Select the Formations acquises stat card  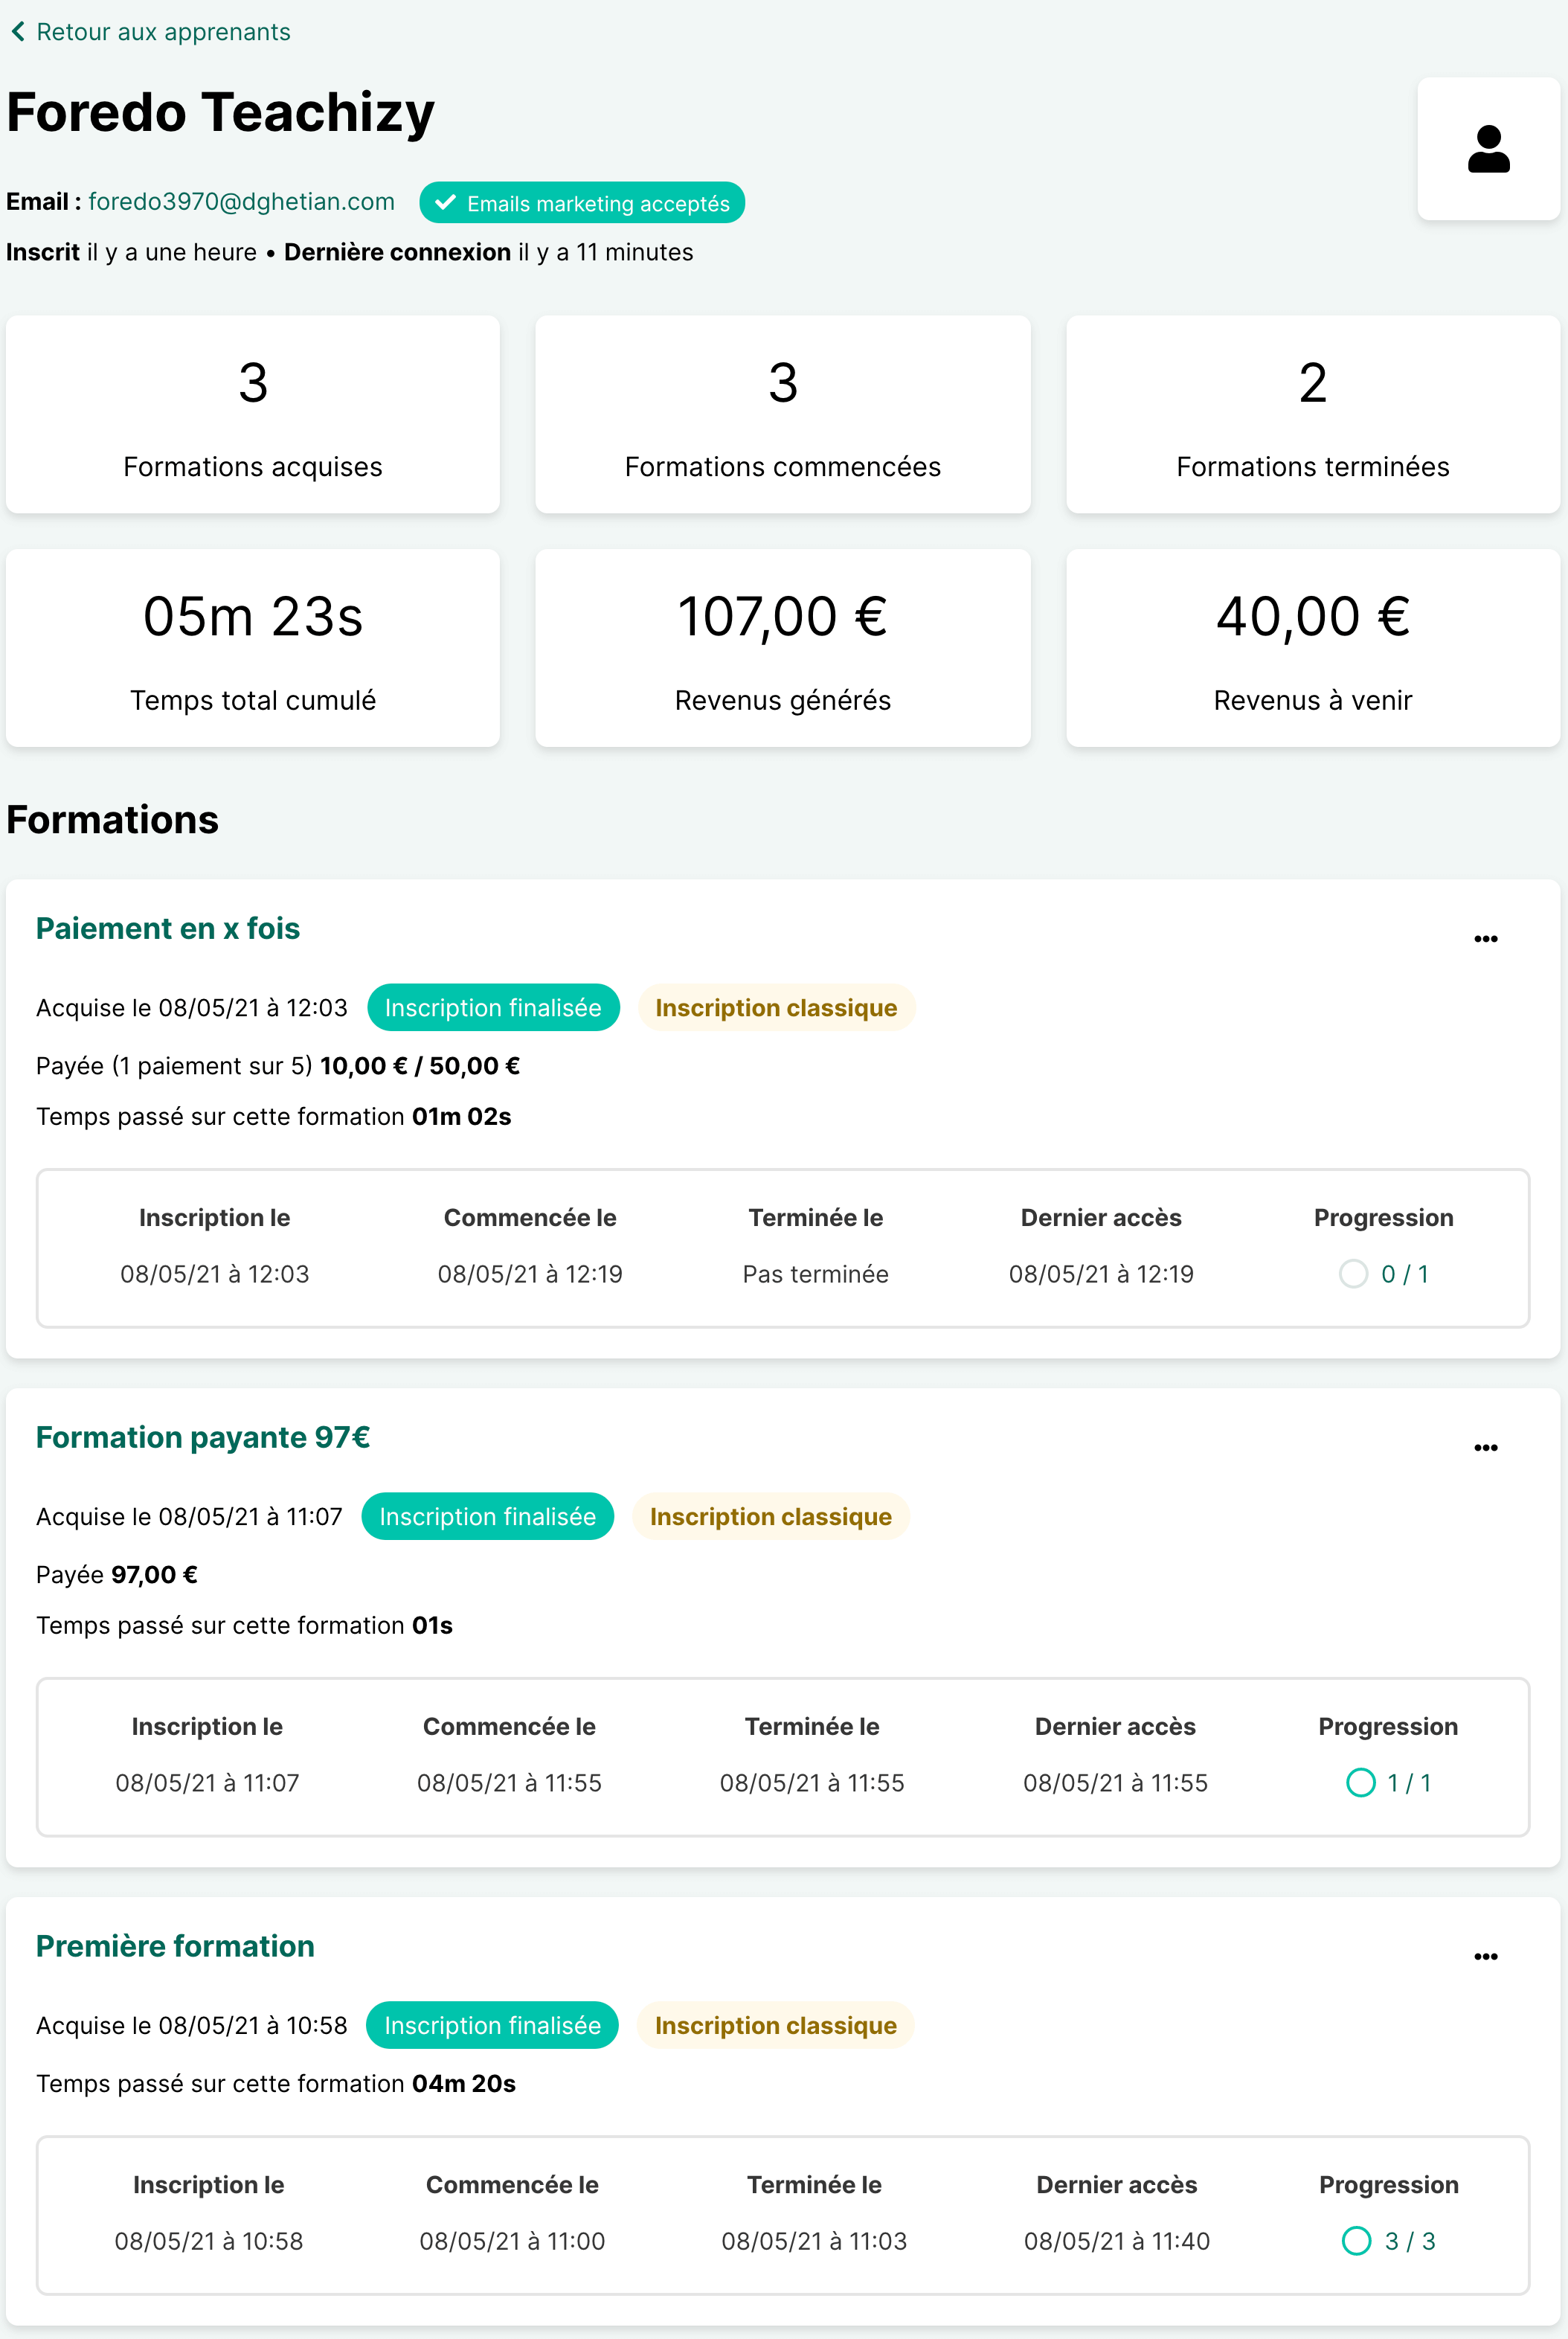coord(253,415)
